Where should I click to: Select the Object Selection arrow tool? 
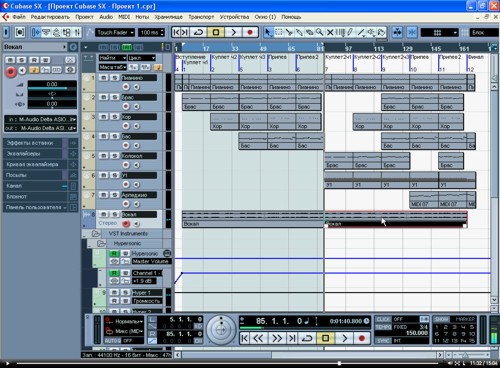[x=268, y=32]
